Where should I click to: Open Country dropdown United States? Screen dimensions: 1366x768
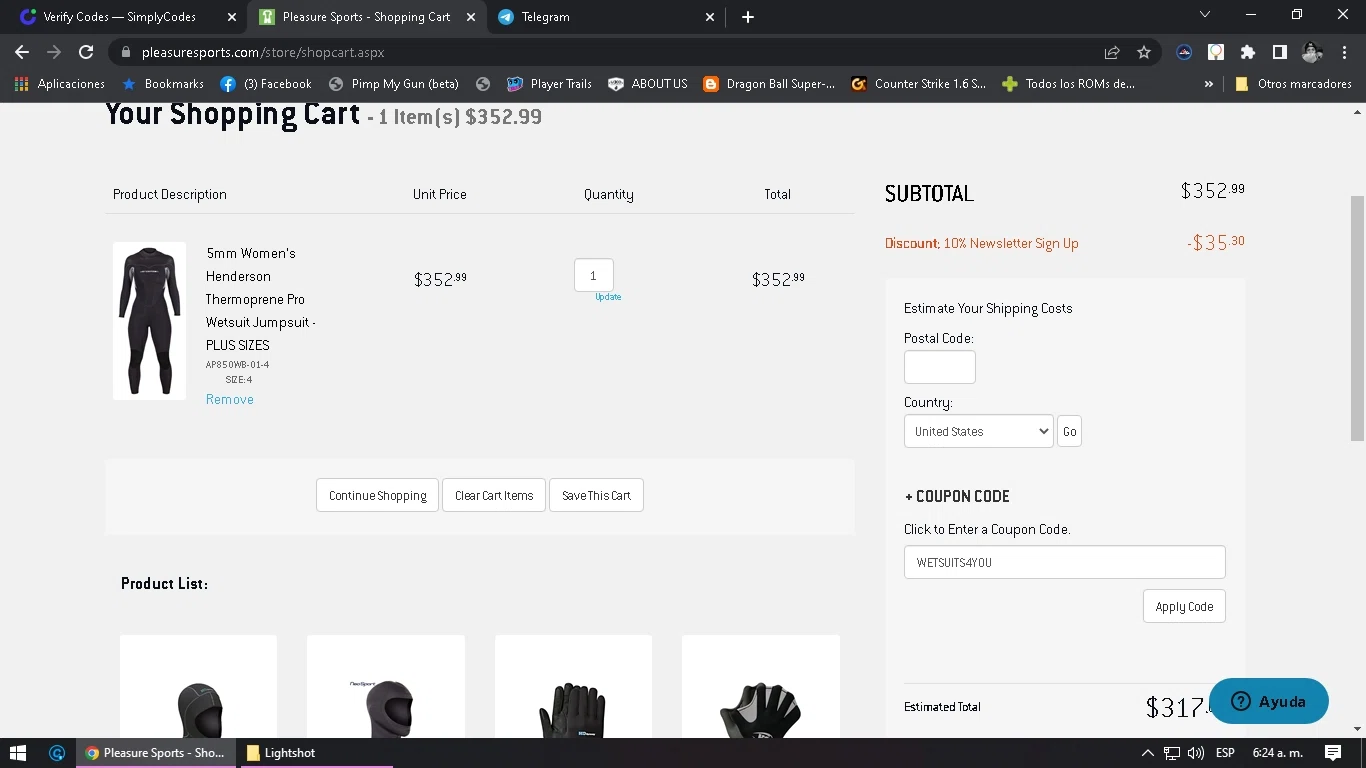(x=979, y=431)
